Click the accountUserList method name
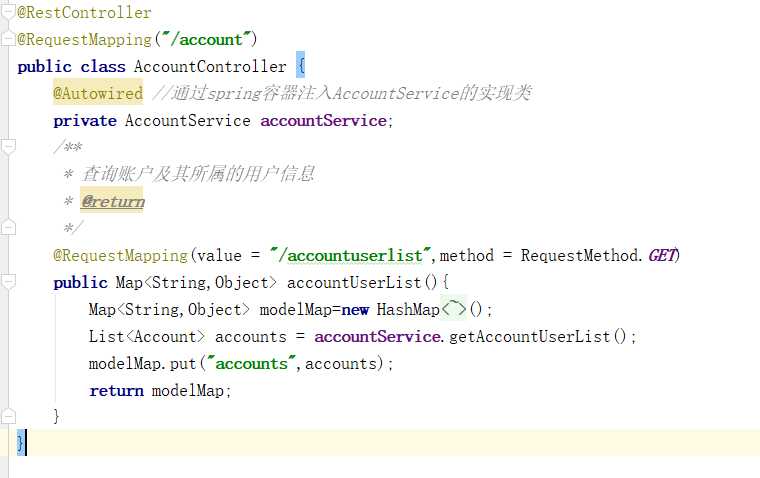This screenshot has width=760, height=478. click(x=354, y=282)
